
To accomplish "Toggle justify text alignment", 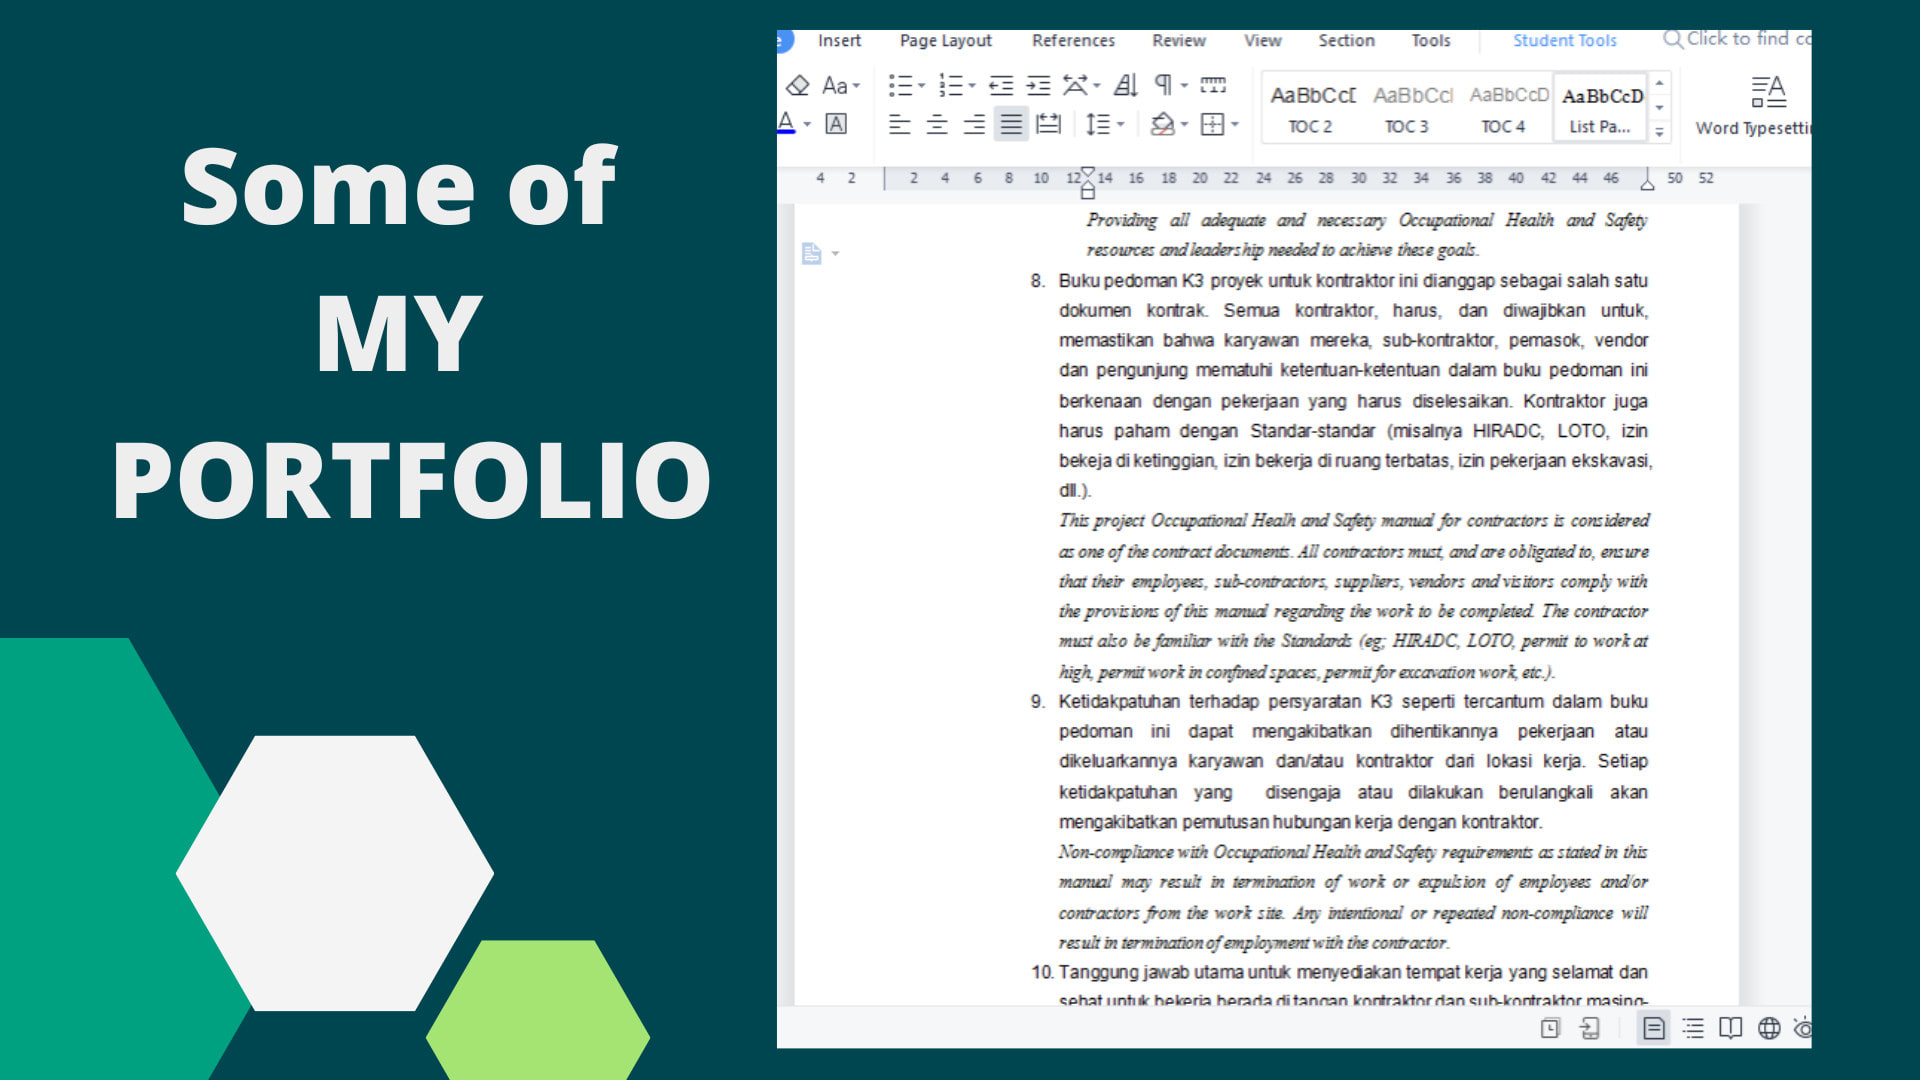I will click(1011, 124).
